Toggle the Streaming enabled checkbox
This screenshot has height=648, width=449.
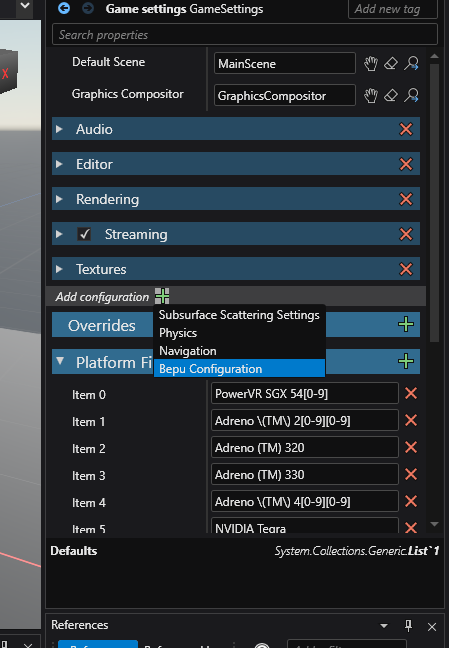[x=84, y=234]
